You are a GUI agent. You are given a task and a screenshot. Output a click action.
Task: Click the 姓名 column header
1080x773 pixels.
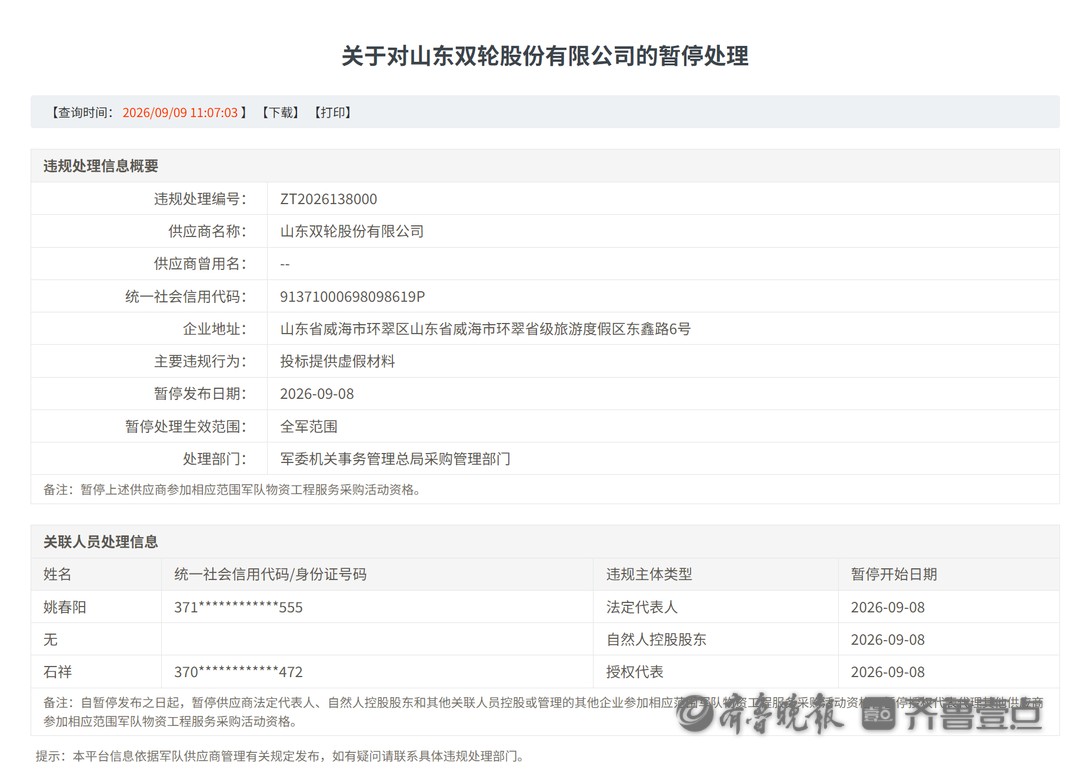[x=57, y=575]
